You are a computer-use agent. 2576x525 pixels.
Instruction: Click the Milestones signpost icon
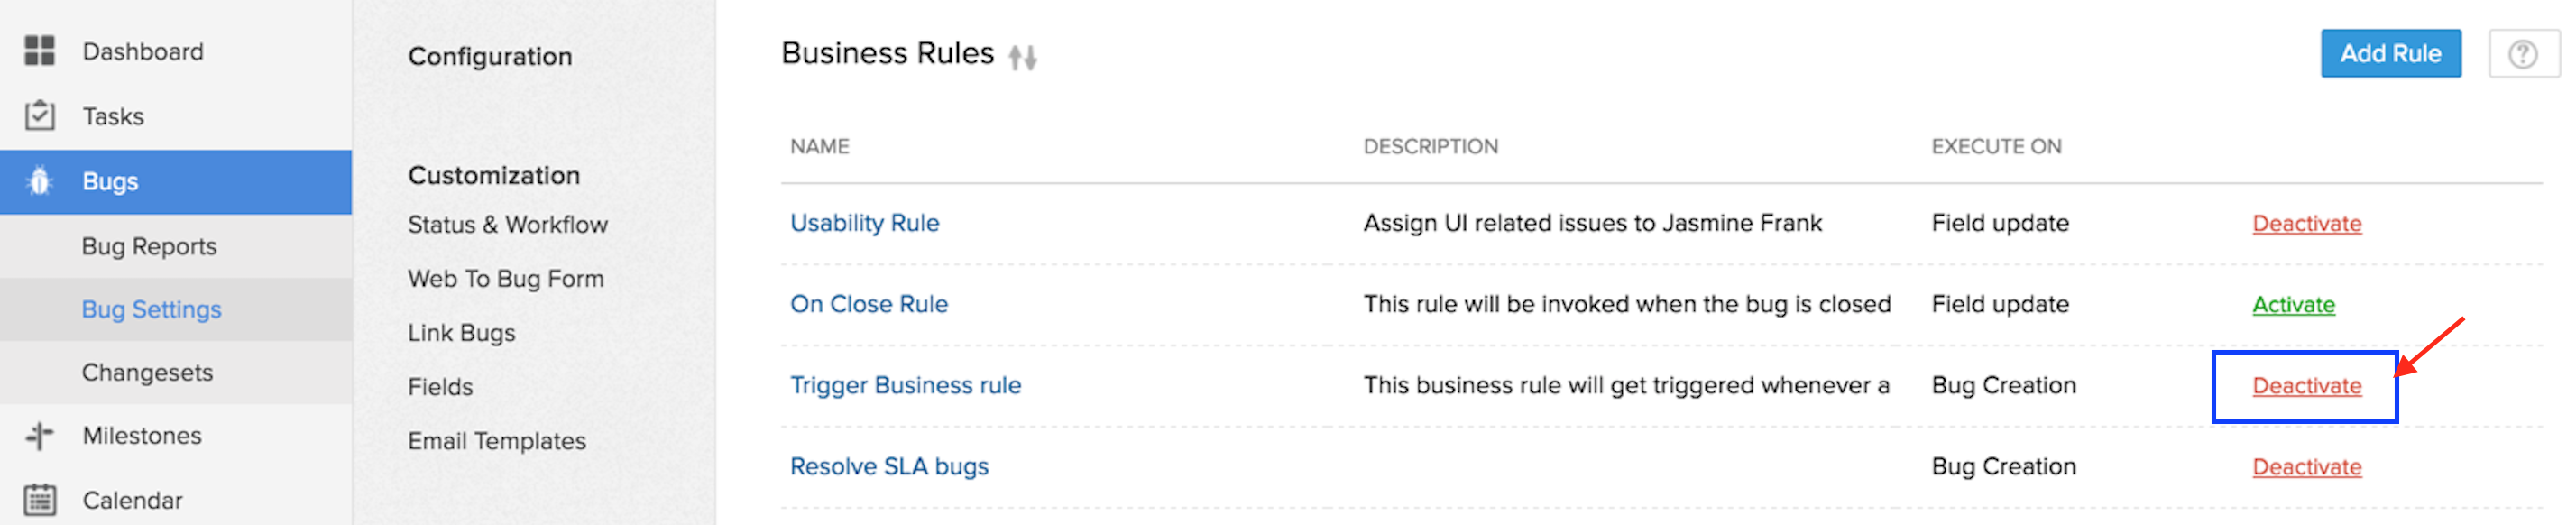[40, 436]
